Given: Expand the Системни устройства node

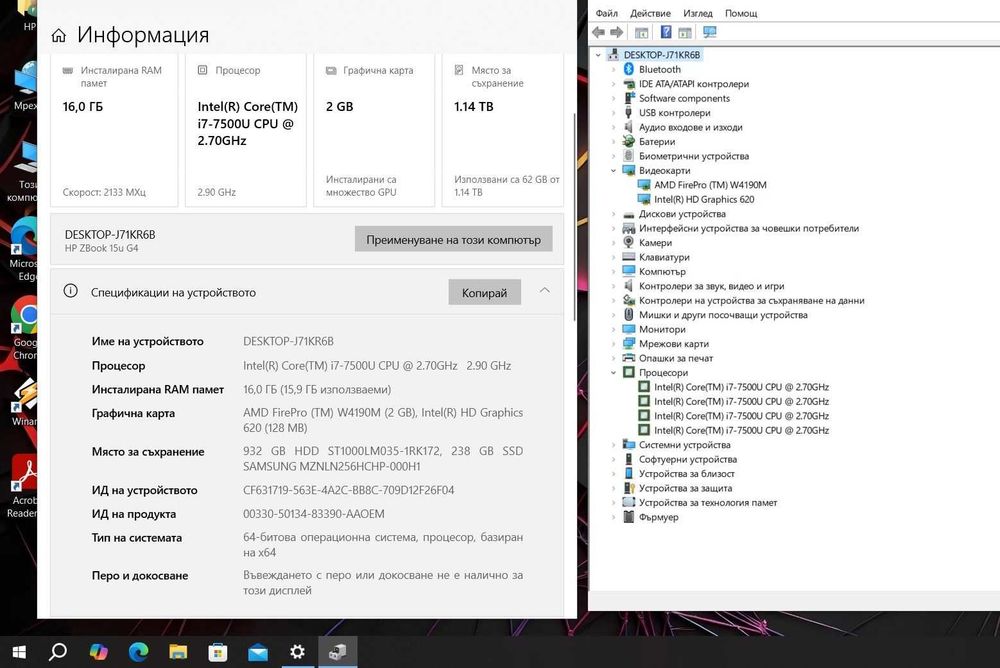Looking at the screenshot, I should [614, 445].
